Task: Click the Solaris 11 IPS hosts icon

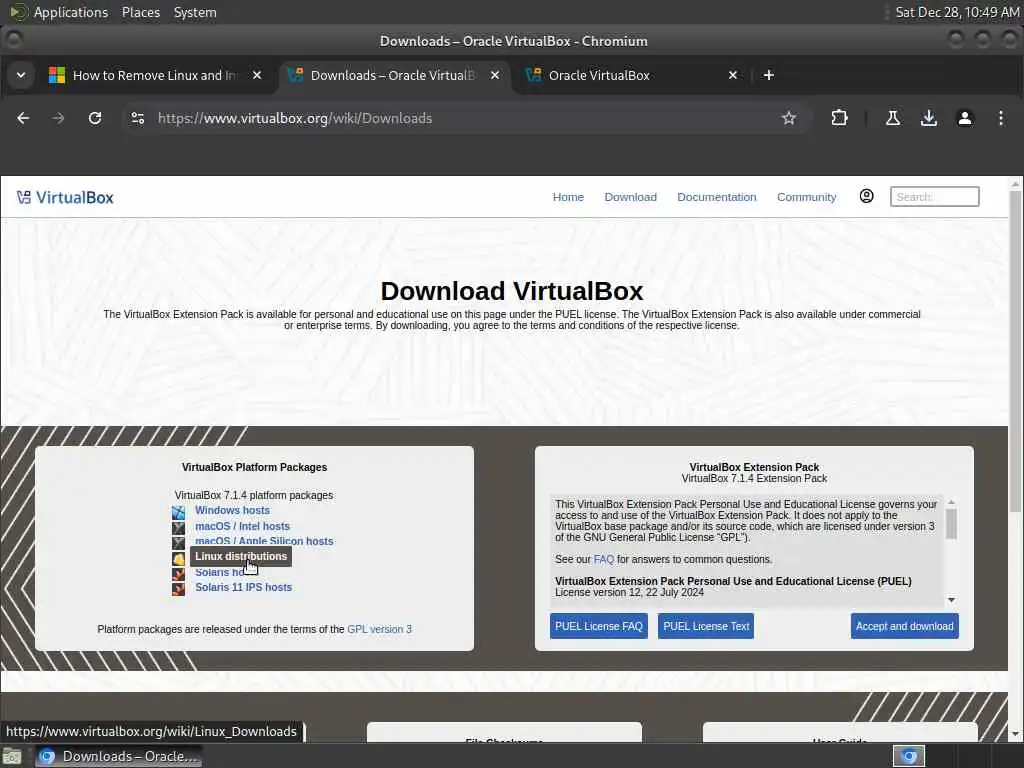Action: tap(178, 588)
